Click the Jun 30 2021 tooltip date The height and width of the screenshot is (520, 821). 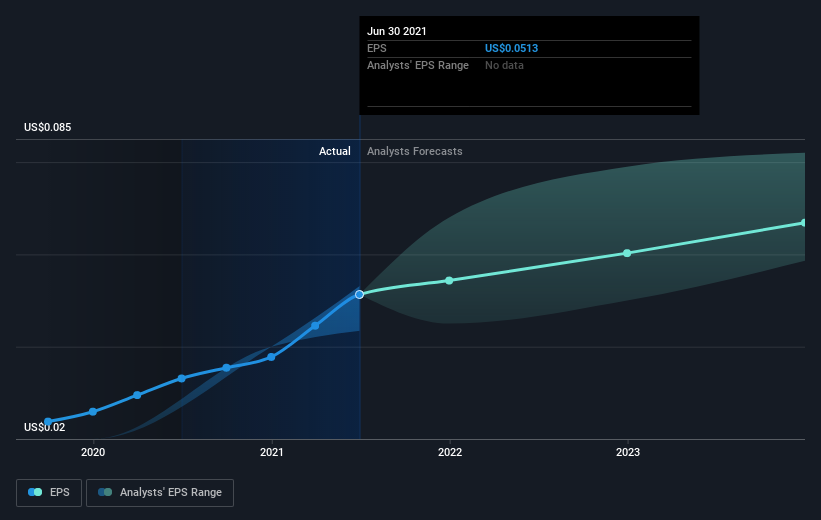(396, 31)
